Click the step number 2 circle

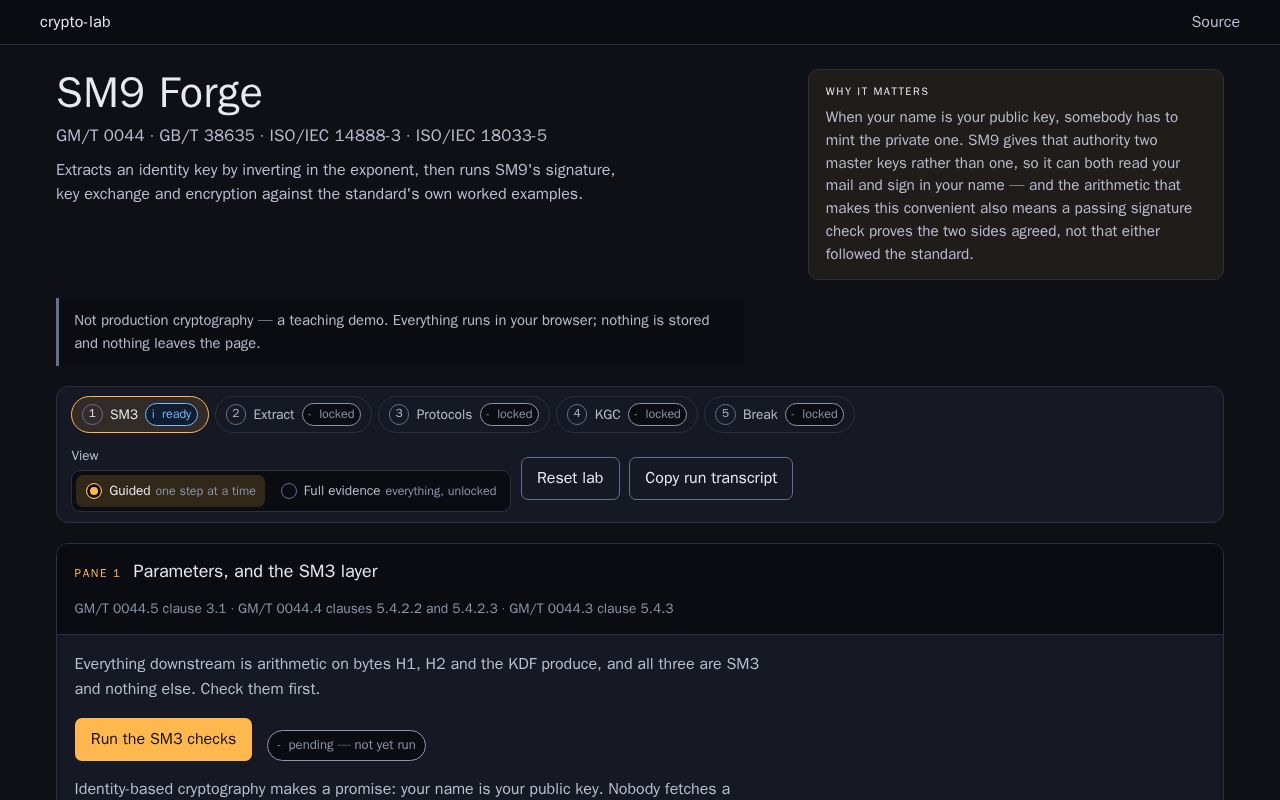pyautogui.click(x=236, y=414)
